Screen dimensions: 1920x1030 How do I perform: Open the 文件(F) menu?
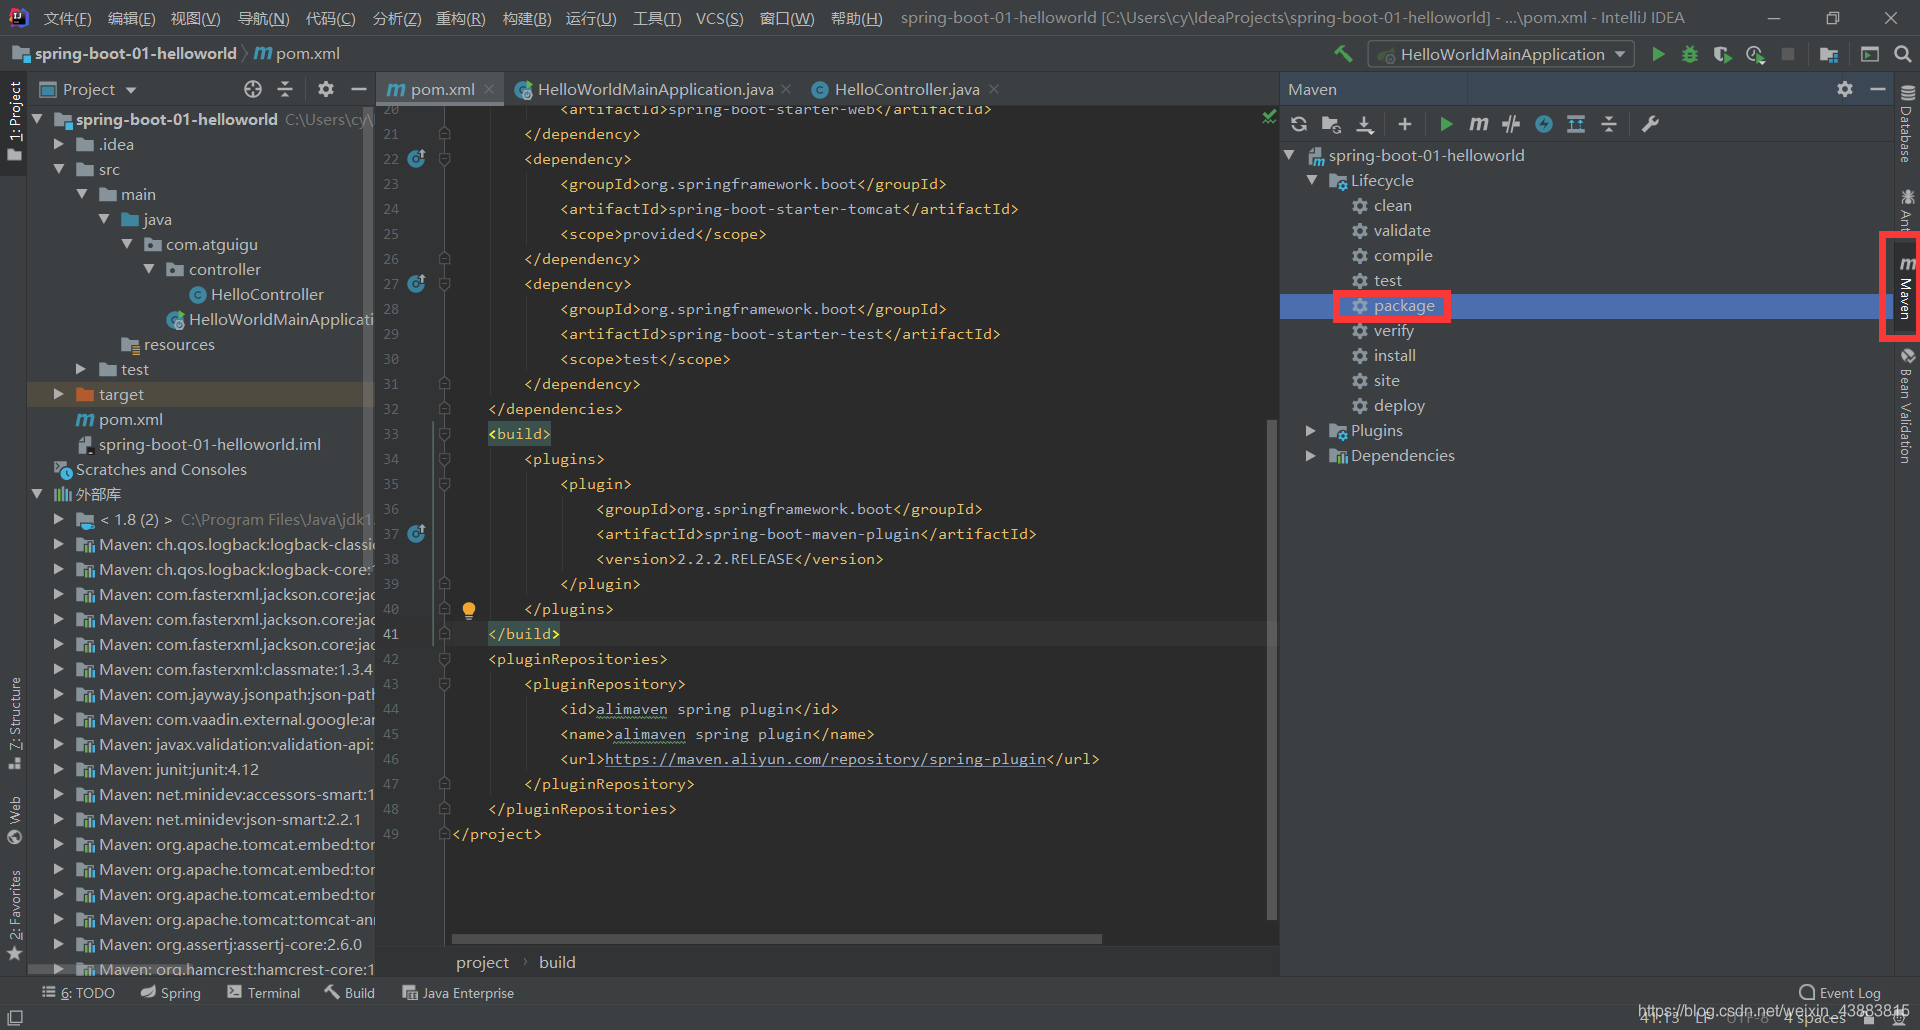point(68,18)
